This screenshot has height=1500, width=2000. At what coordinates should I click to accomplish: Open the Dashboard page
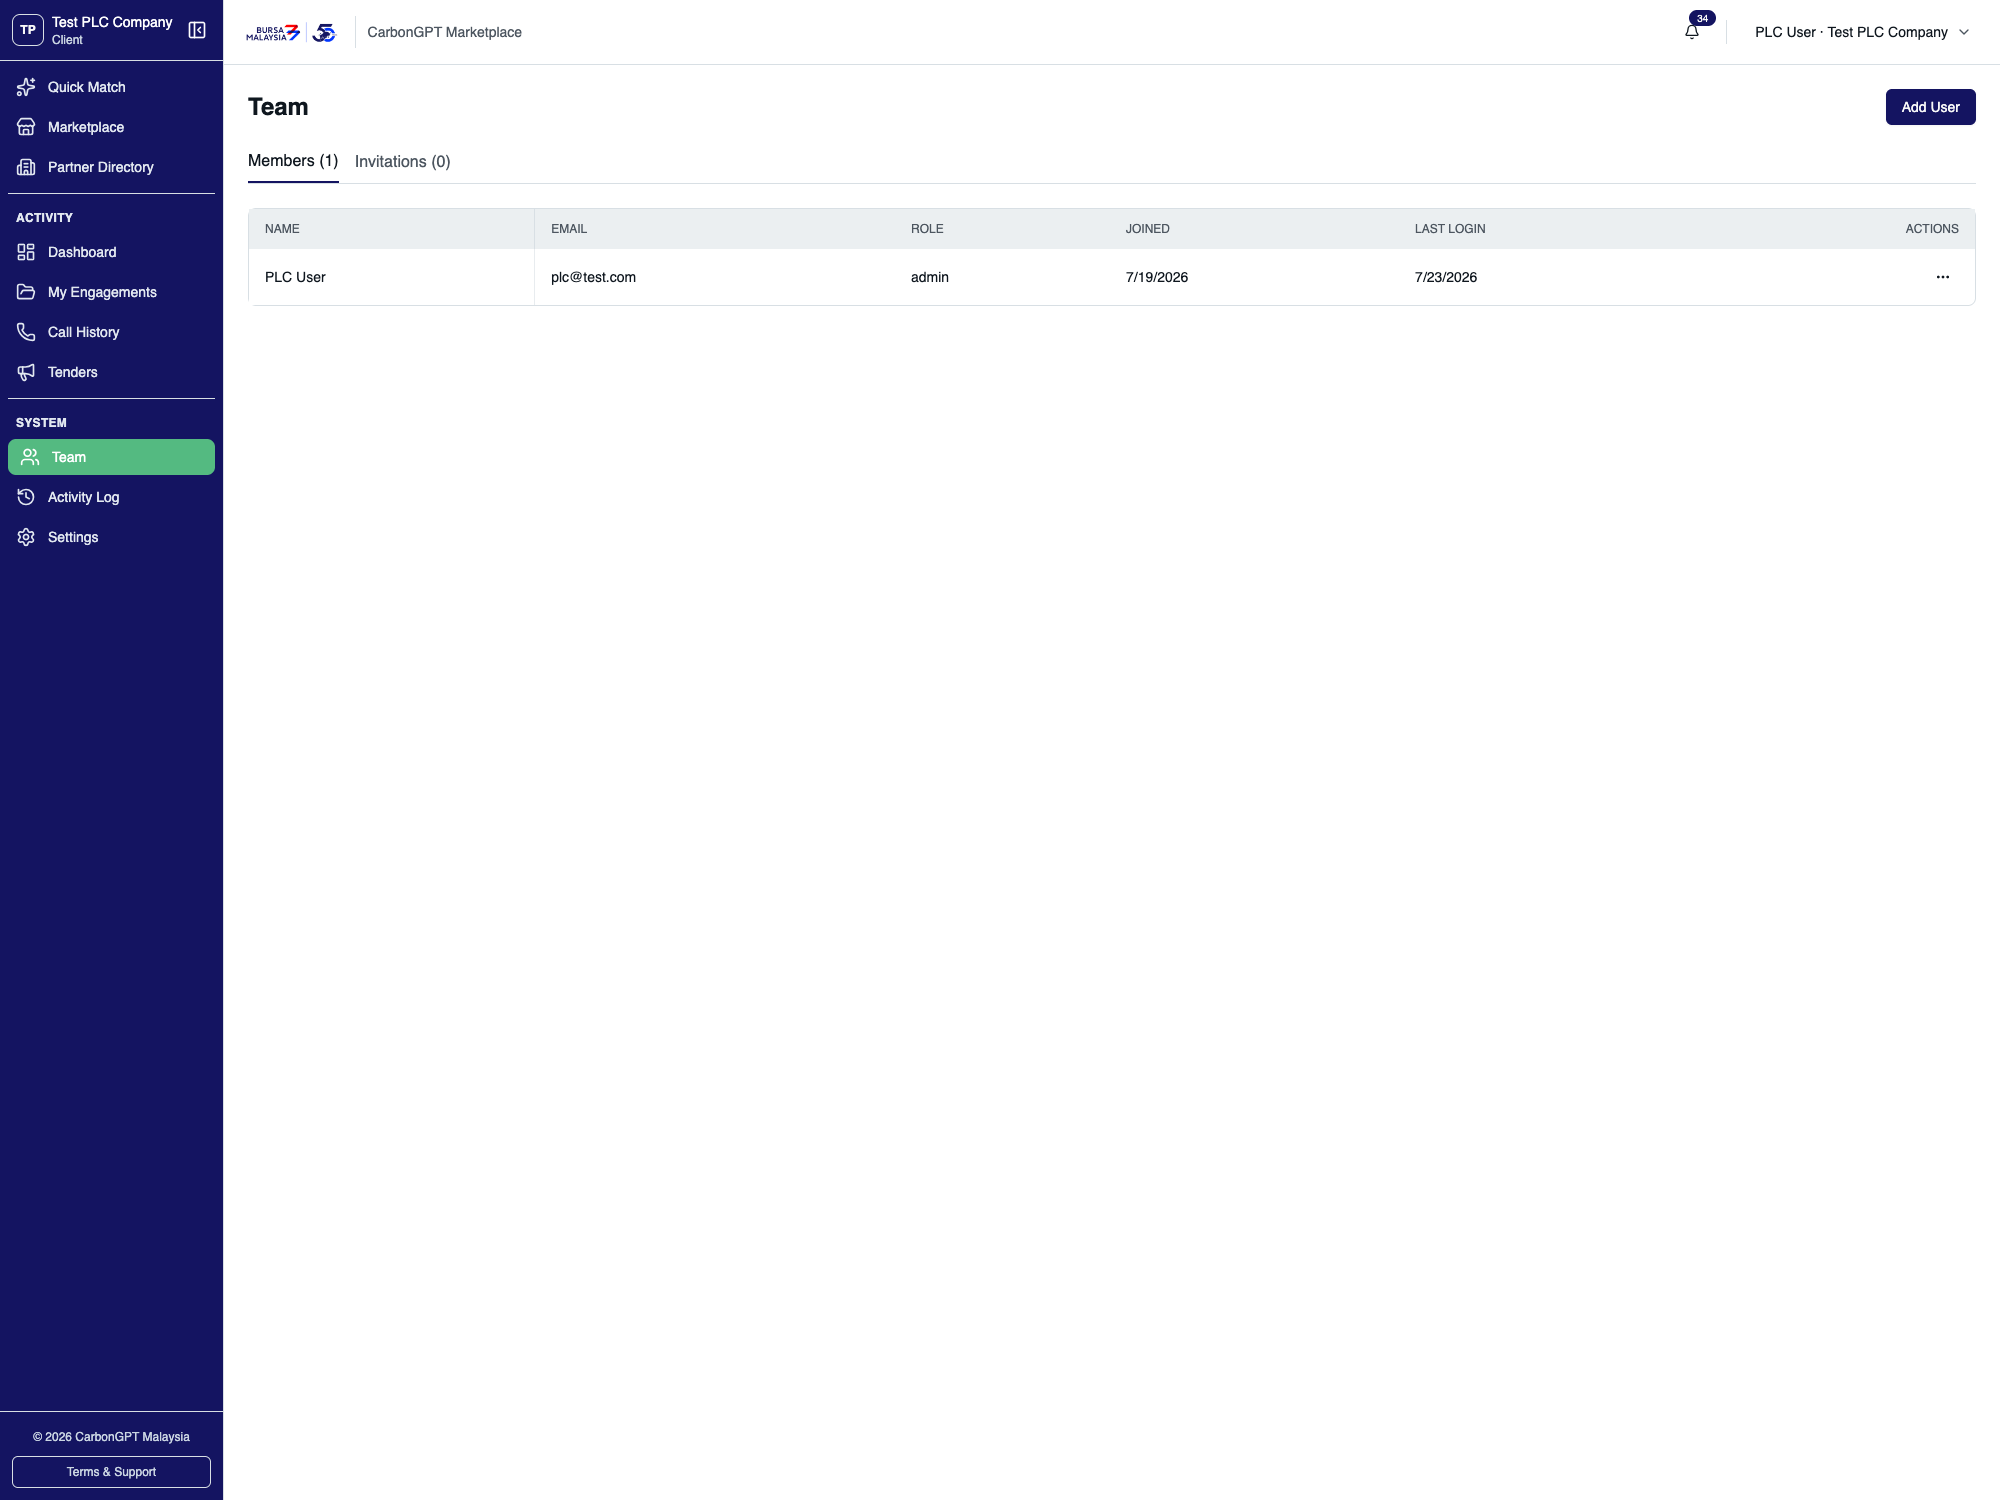click(x=111, y=252)
